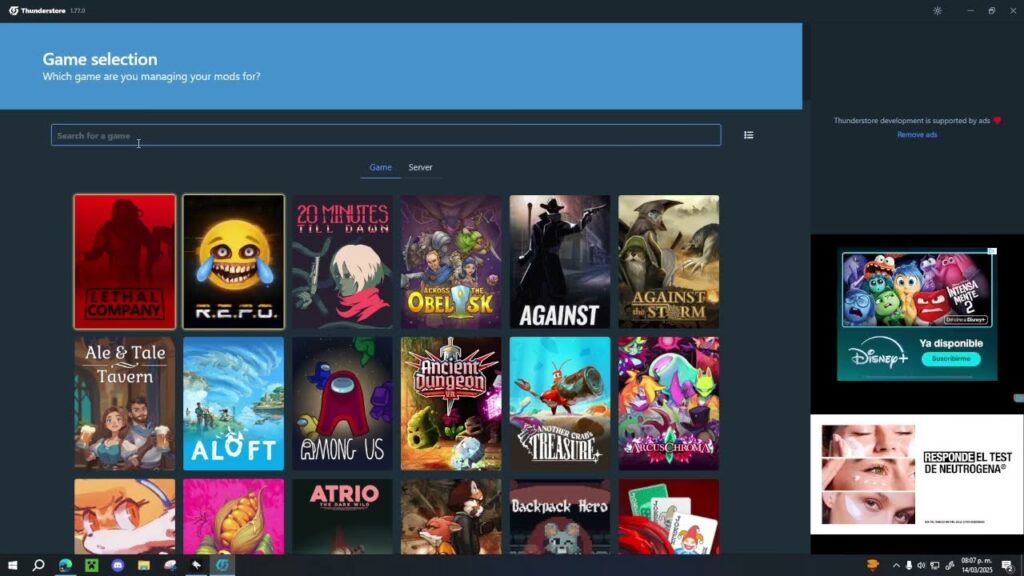1024x576 pixels.
Task: Click the Thunderstore icon in the taskbar
Action: click(222, 565)
